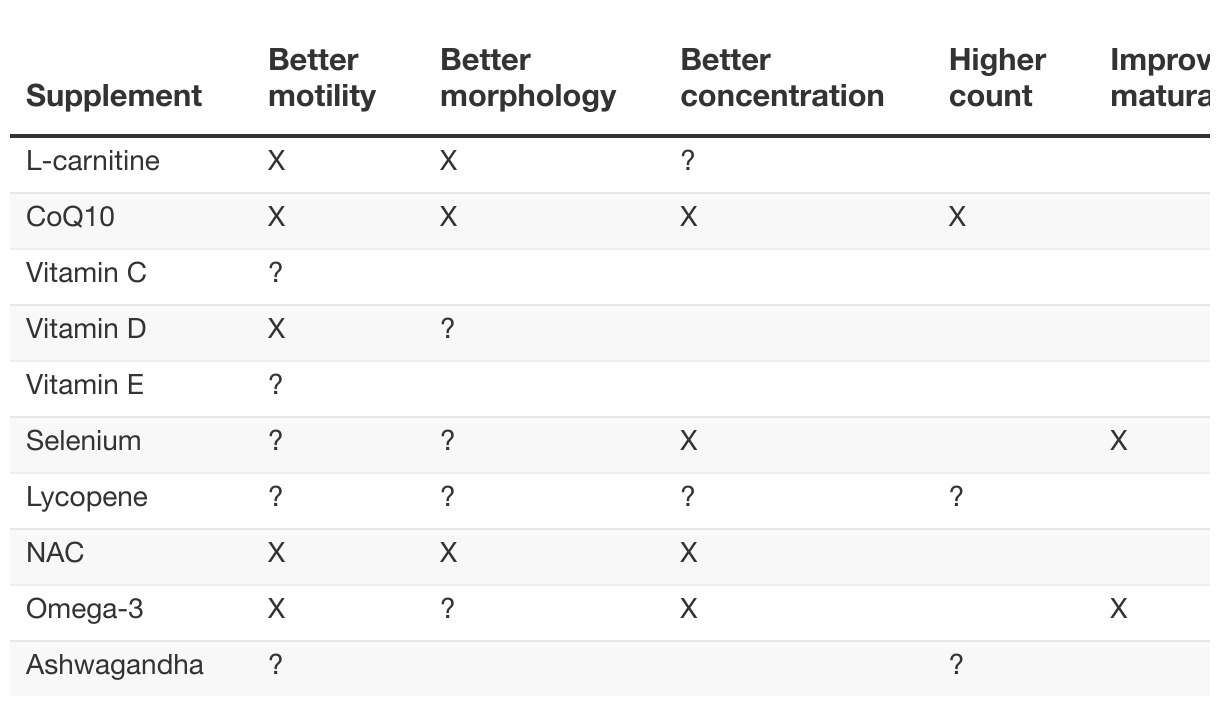Click CoQ10 Higher count X mark
Image resolution: width=1220 pixels, height=706 pixels.
point(957,217)
